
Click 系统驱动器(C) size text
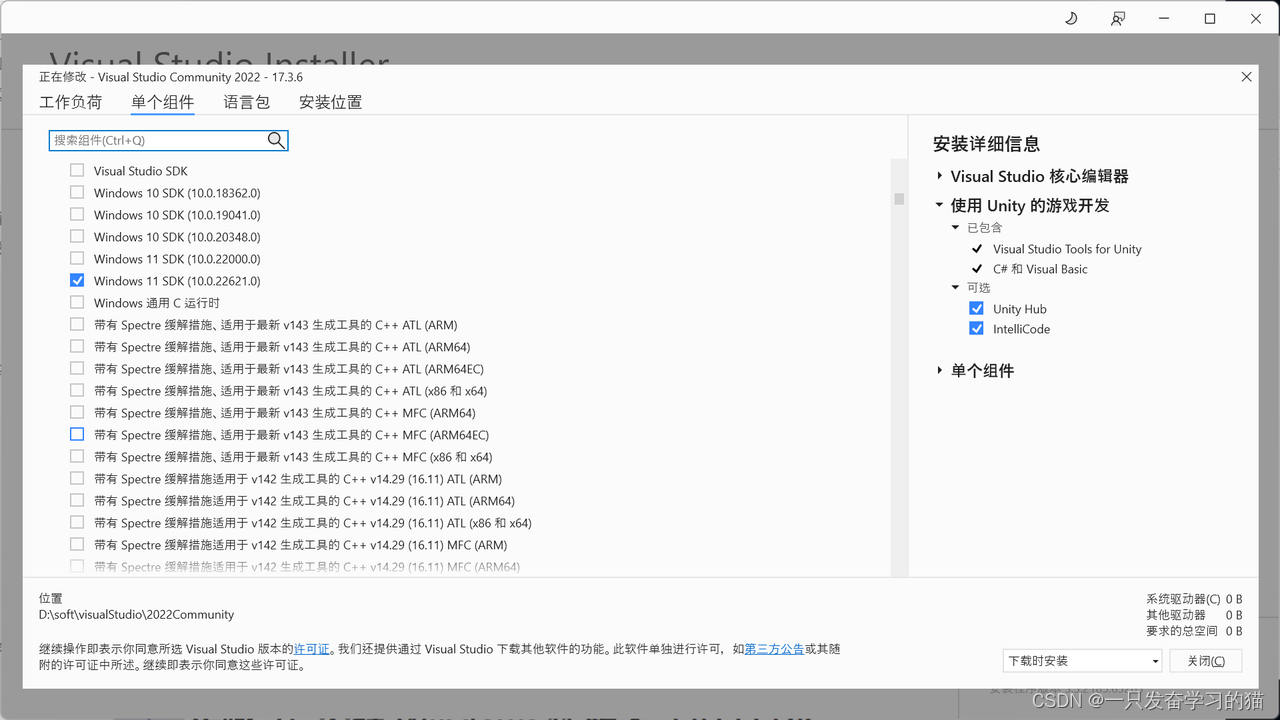1194,599
